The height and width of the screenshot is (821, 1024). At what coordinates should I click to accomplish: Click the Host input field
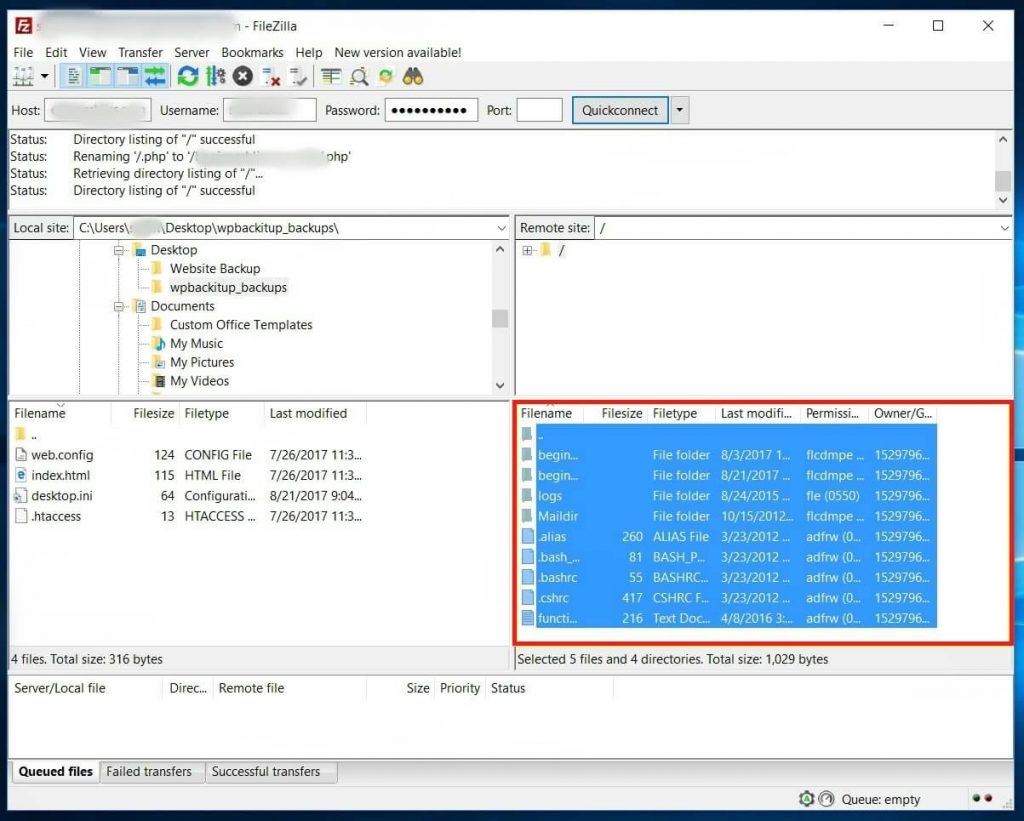98,110
